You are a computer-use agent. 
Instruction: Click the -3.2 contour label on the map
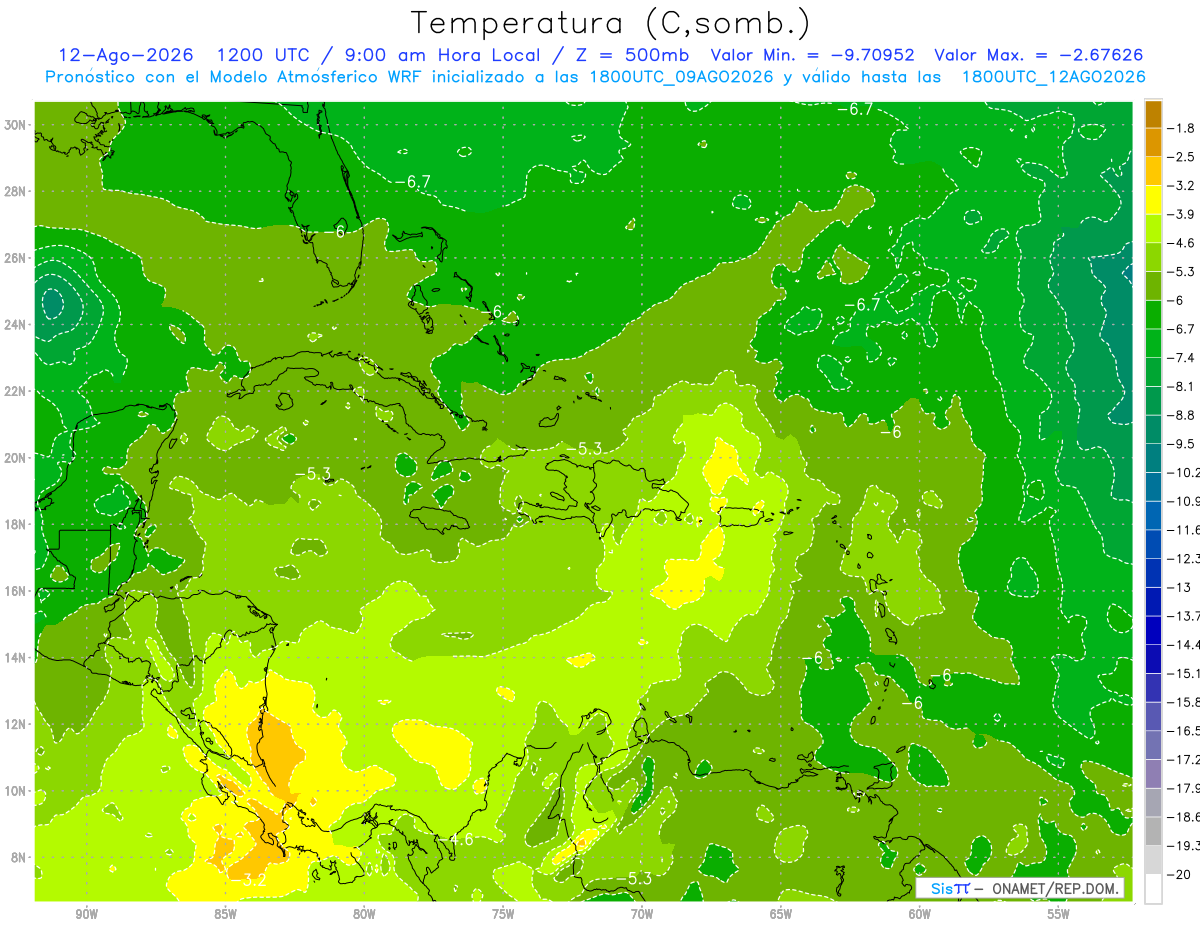point(250,881)
